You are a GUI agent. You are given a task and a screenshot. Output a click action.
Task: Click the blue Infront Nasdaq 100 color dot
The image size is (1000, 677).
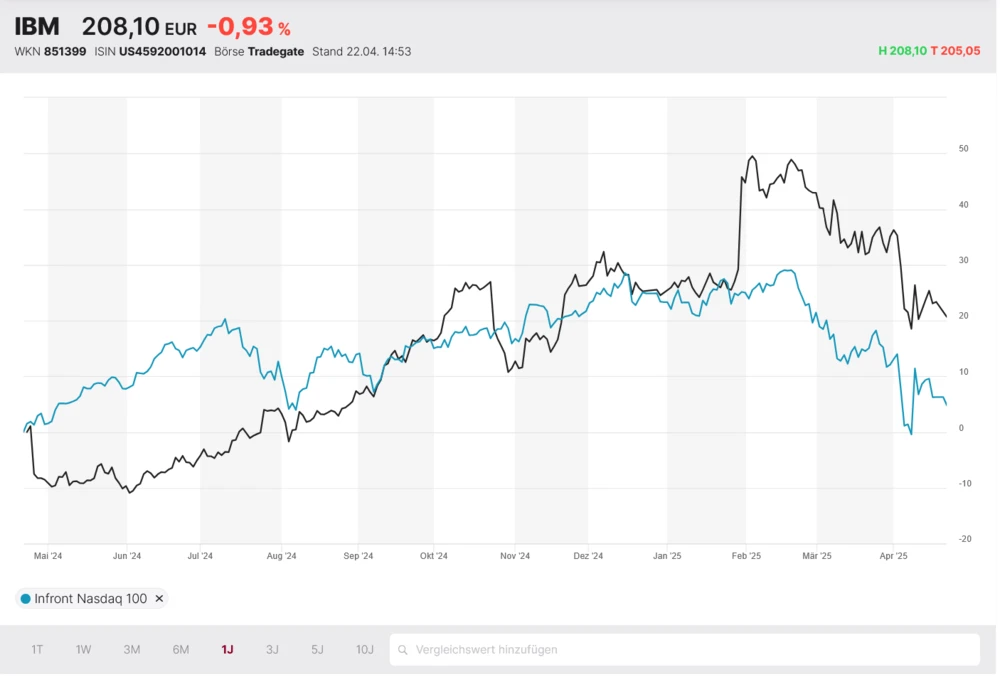click(25, 599)
